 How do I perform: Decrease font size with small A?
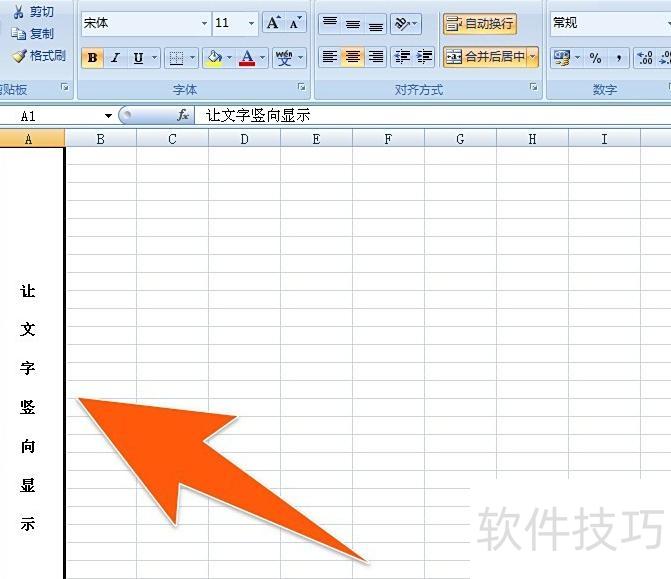pos(296,23)
